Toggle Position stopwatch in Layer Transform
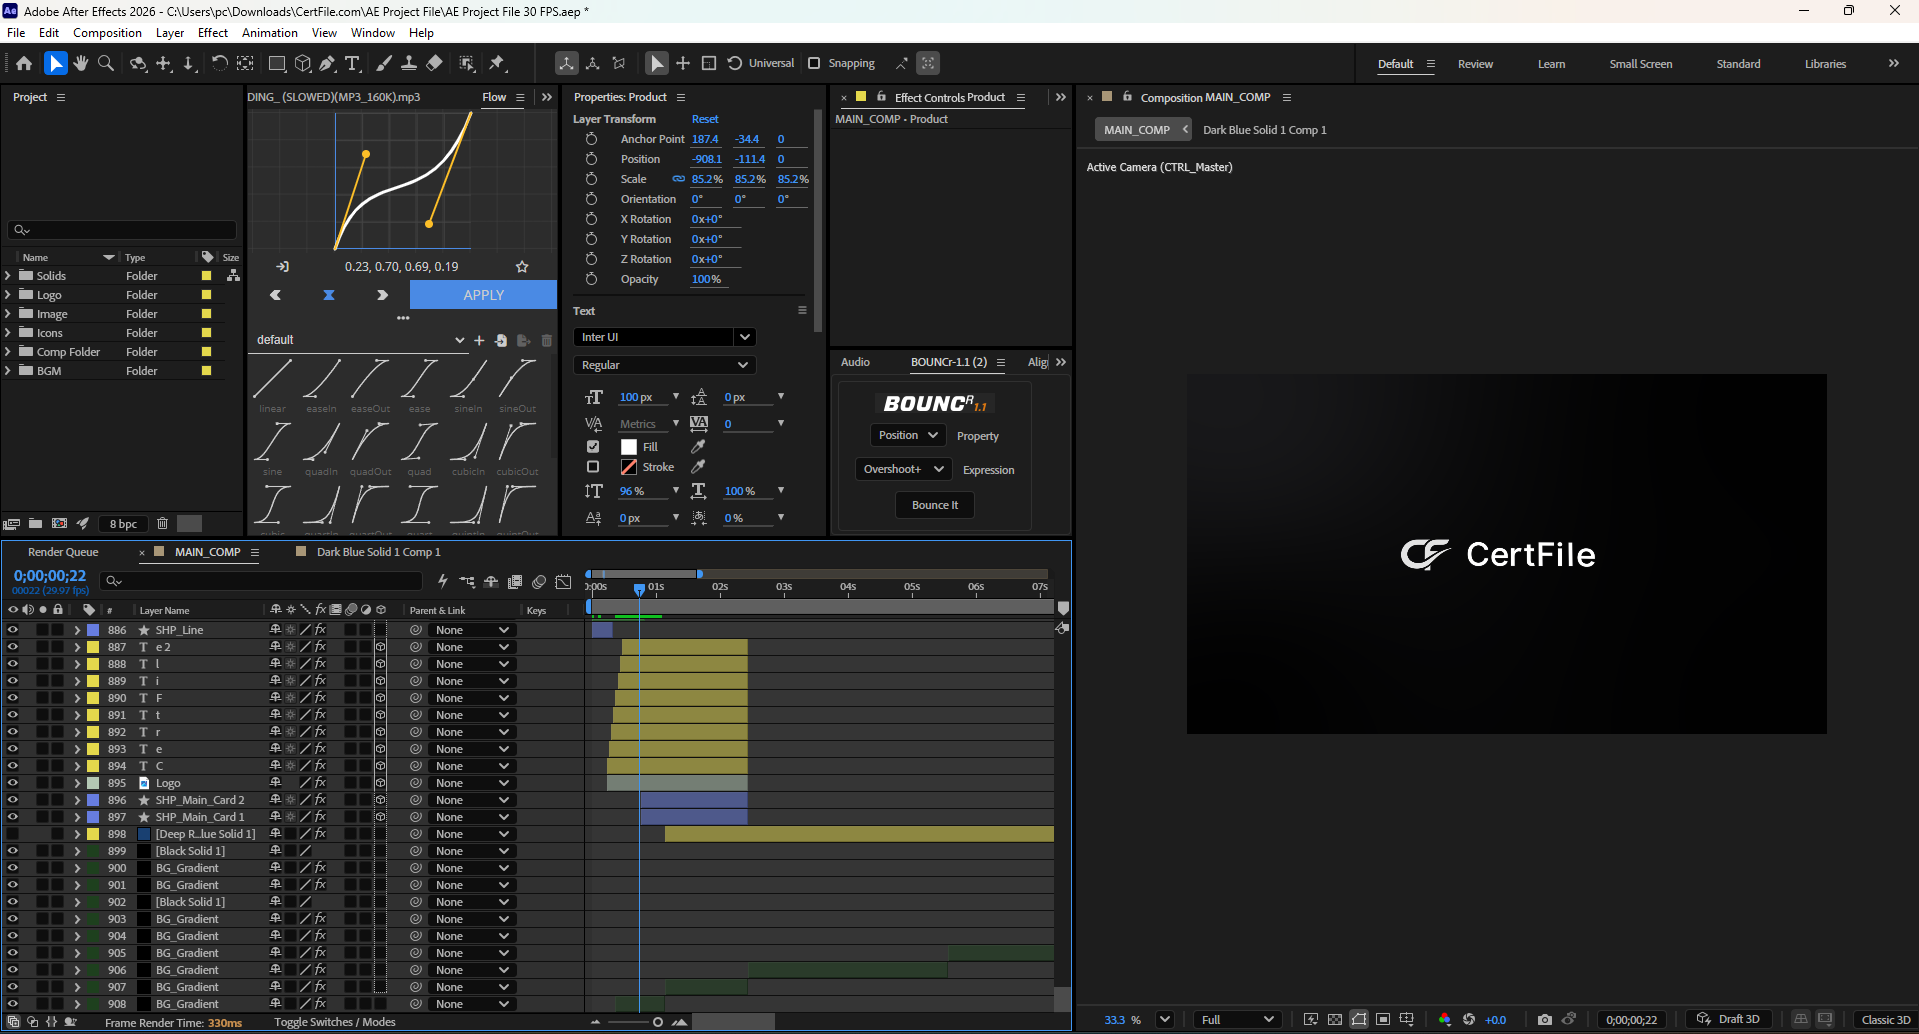The image size is (1919, 1034). click(591, 159)
